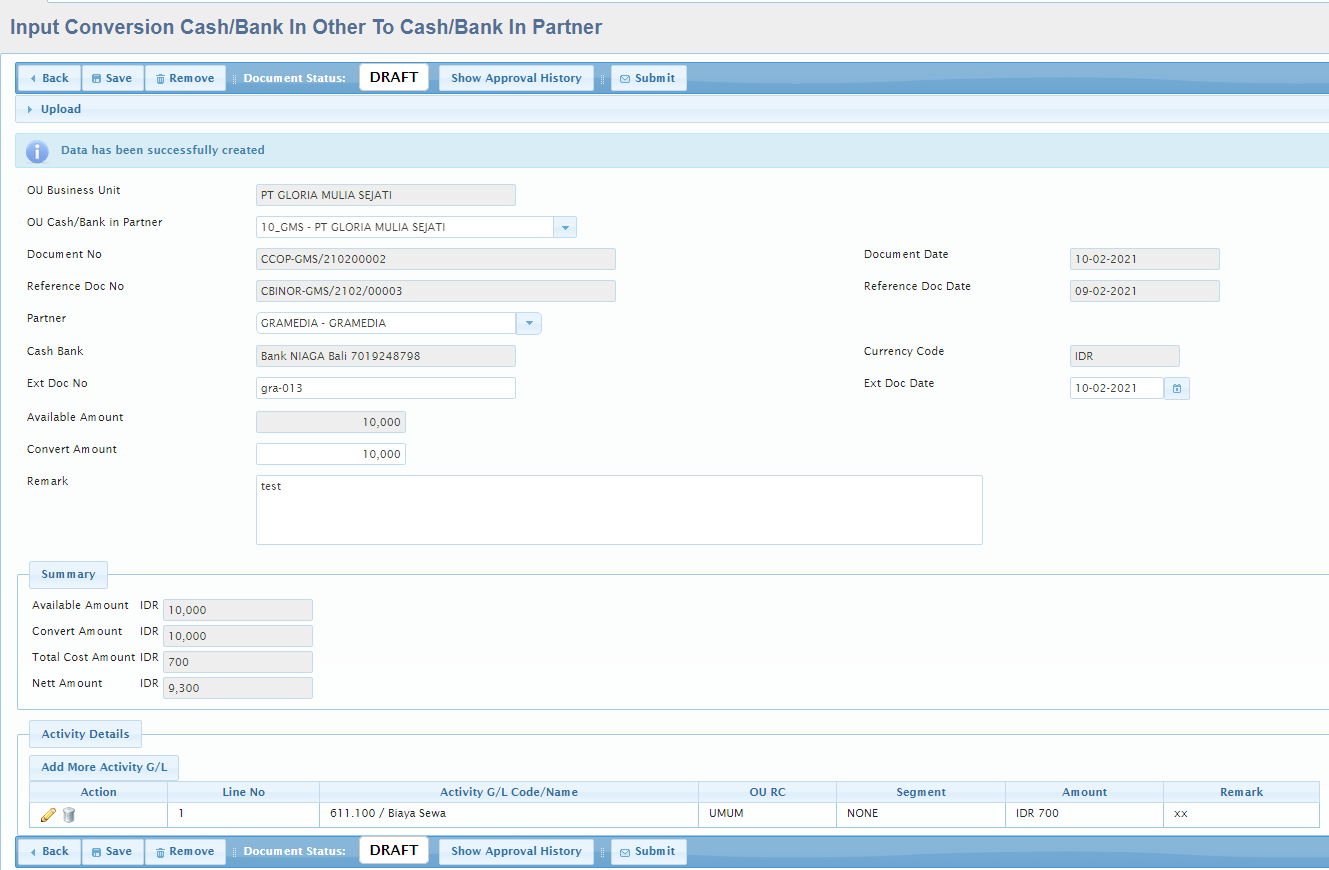Click the xx remark cell
This screenshot has width=1329, height=870.
point(1242,814)
